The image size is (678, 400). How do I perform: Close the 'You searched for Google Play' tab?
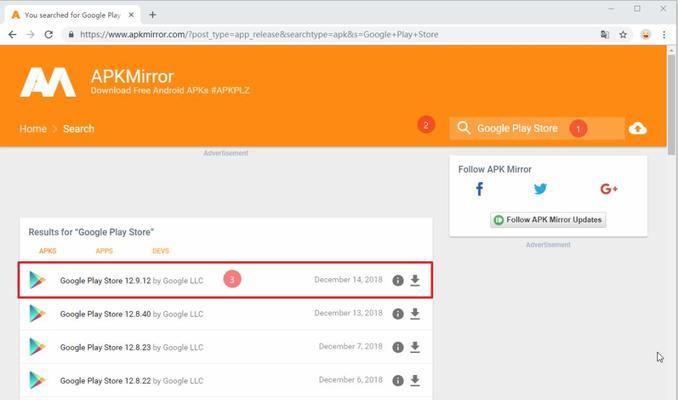[131, 15]
